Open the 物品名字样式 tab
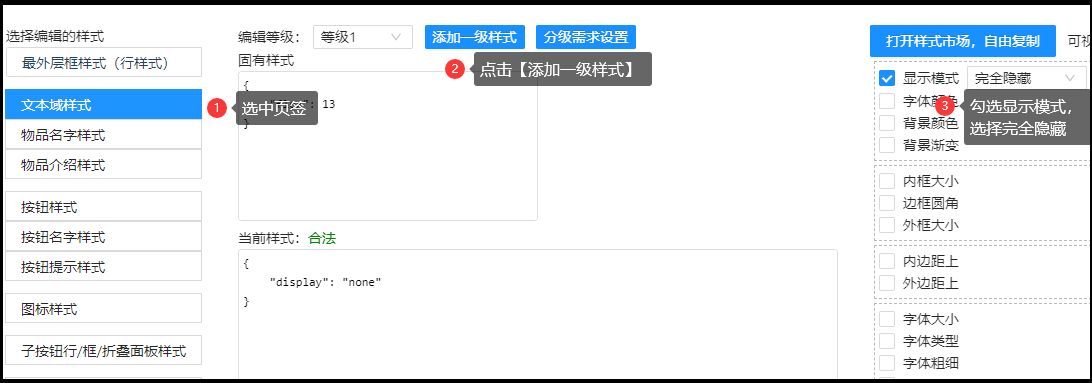Image resolution: width=1092 pixels, height=383 pixels. point(103,134)
